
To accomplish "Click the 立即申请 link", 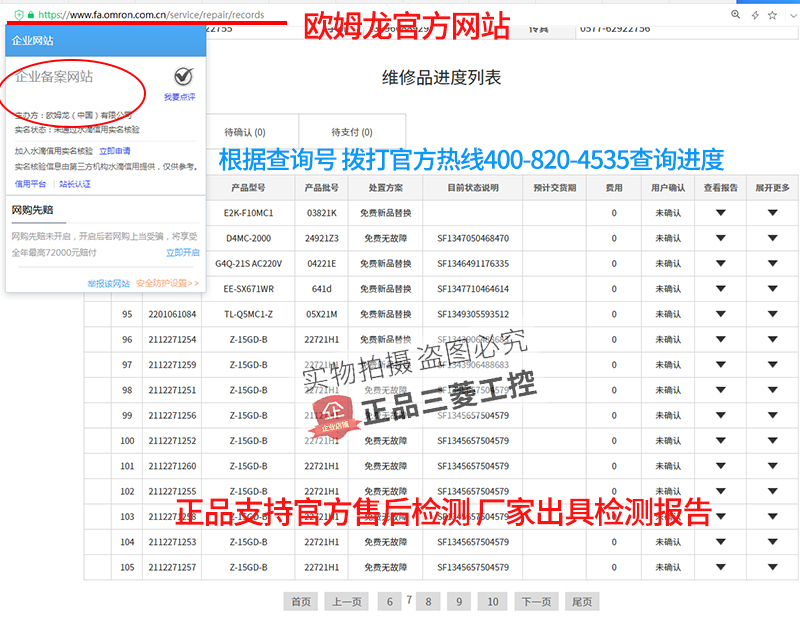I will pyautogui.click(x=115, y=151).
